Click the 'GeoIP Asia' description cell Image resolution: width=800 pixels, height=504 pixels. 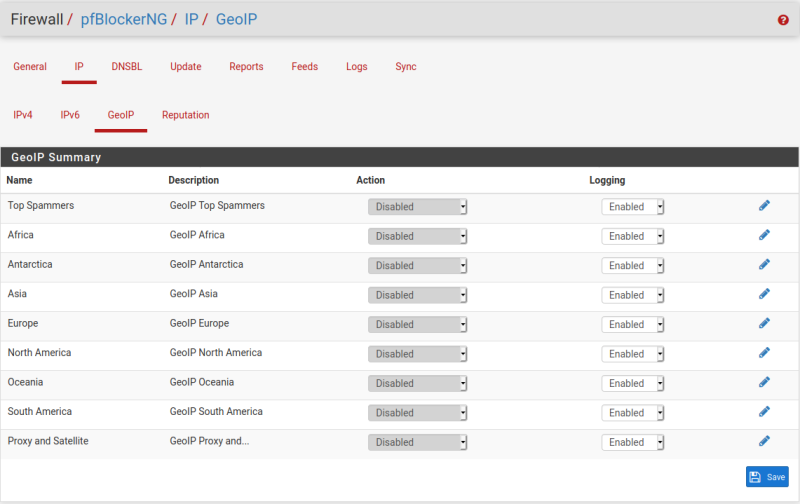tap(193, 294)
